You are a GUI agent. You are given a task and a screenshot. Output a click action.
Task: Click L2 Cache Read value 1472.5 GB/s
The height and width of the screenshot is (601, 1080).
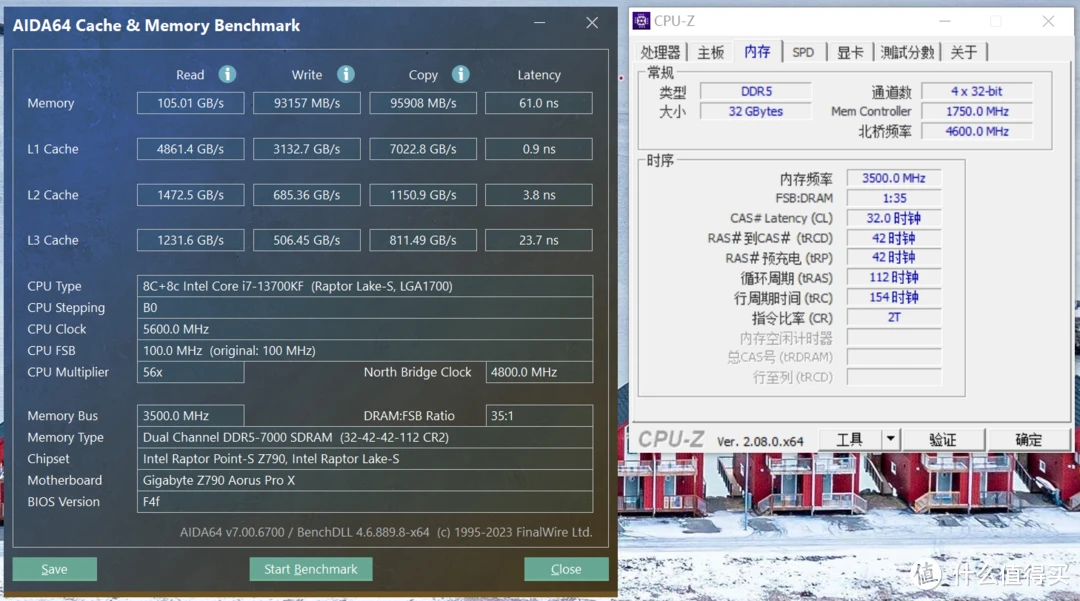tap(190, 195)
